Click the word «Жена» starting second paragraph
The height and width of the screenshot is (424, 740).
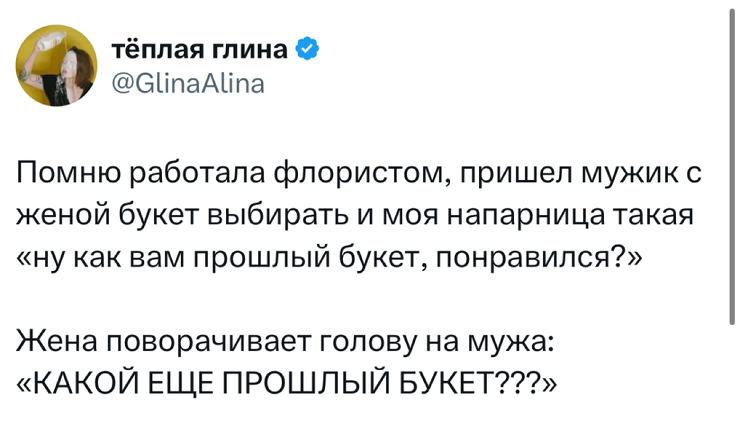[x=56, y=342]
